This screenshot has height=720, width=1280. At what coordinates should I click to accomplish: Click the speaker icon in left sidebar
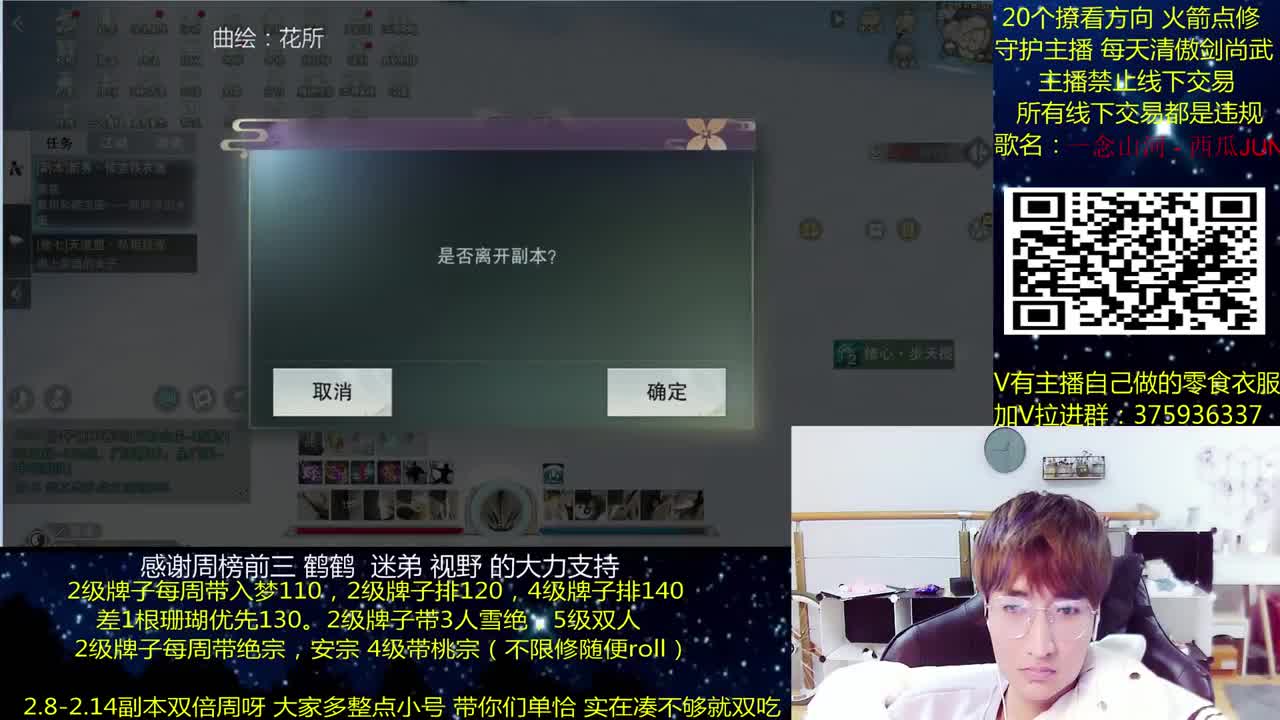pyautogui.click(x=16, y=294)
